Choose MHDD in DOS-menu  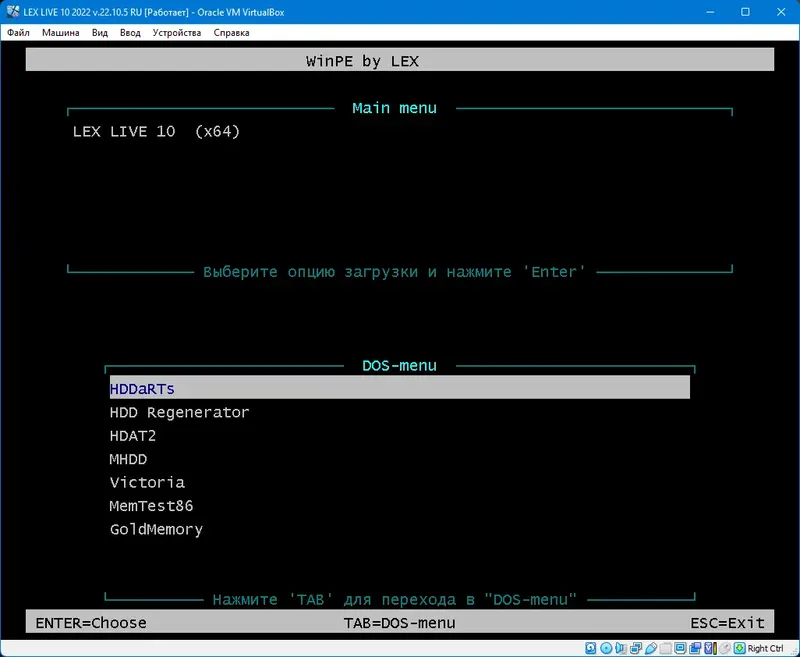pos(128,459)
